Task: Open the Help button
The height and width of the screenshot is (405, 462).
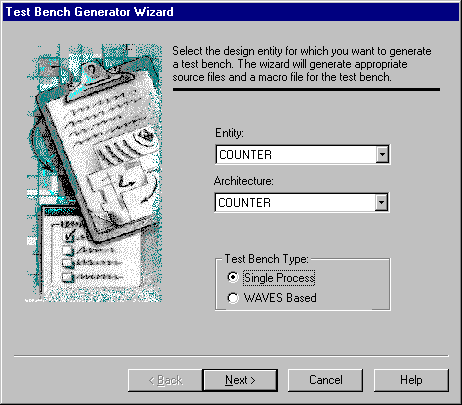Action: 411,380
